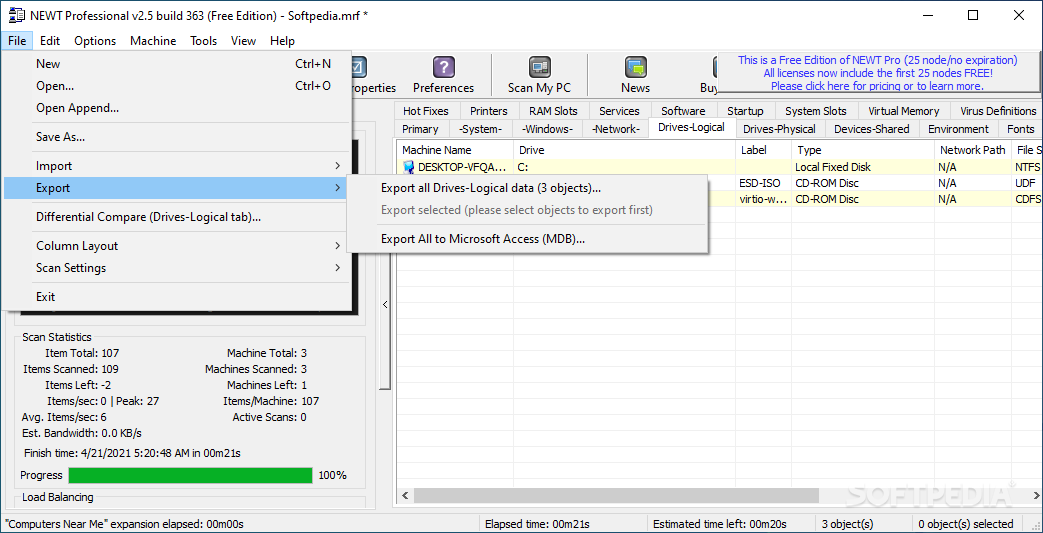
Task: Sort by the Type column header
Action: tap(863, 150)
